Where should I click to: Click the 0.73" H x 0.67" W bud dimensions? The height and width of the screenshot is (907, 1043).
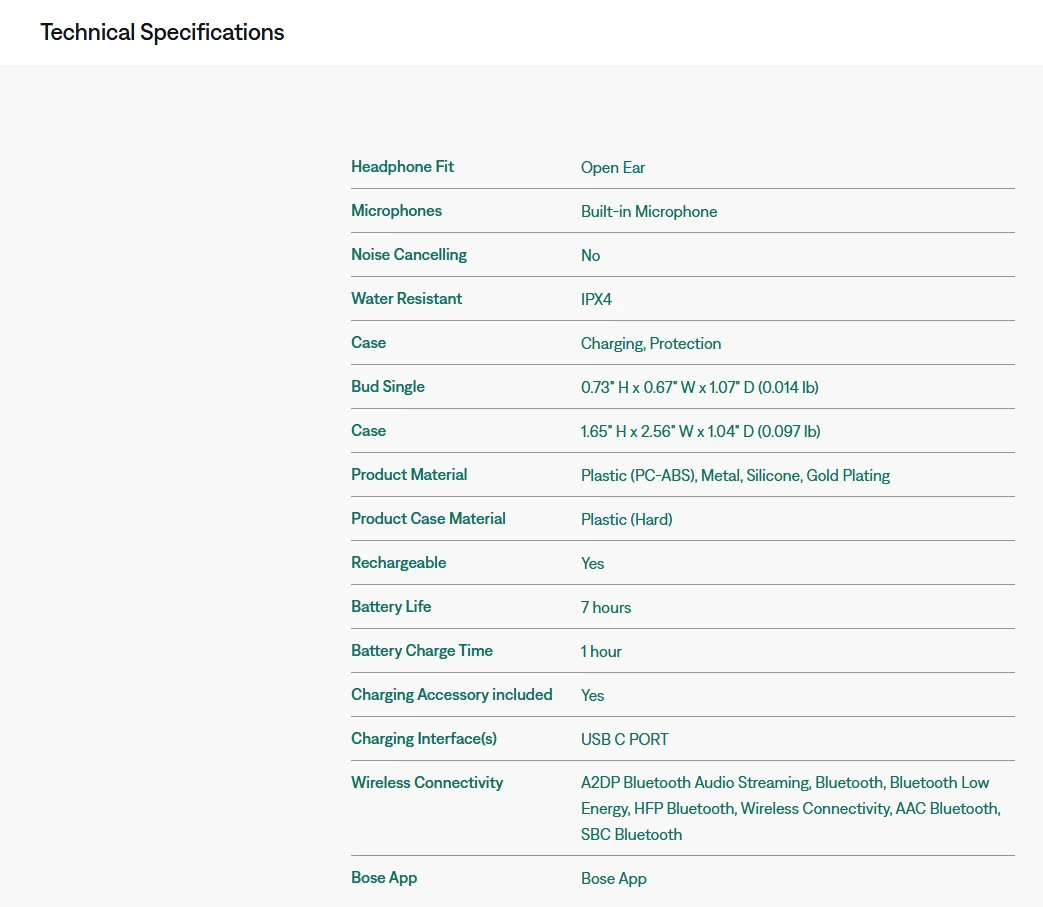pyautogui.click(x=700, y=387)
